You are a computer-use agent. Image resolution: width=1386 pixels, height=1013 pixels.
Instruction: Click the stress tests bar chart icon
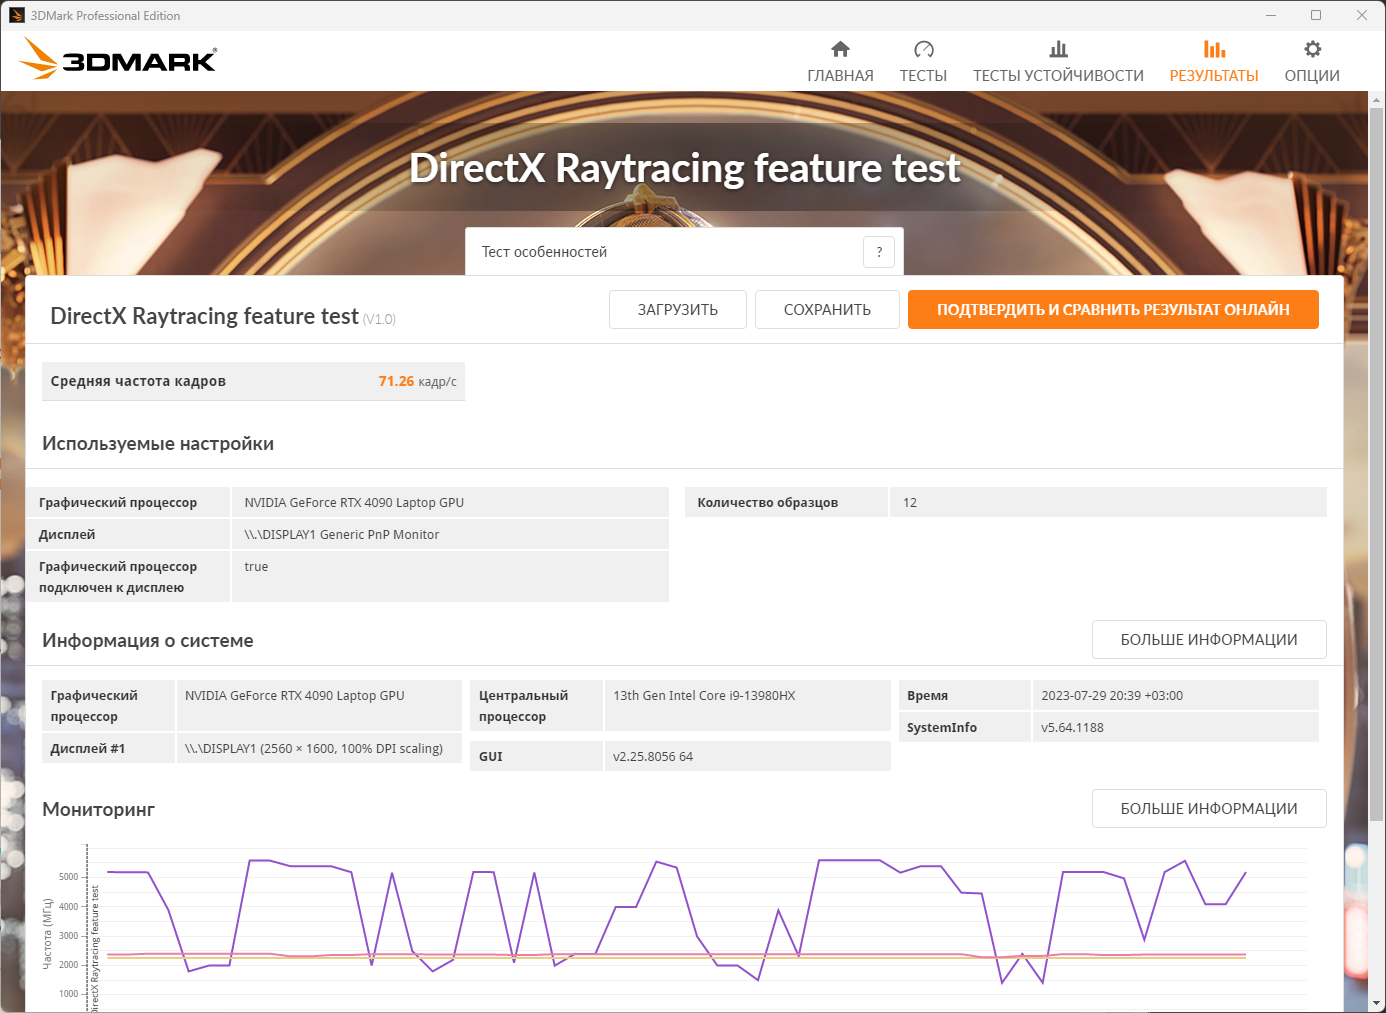(1058, 49)
